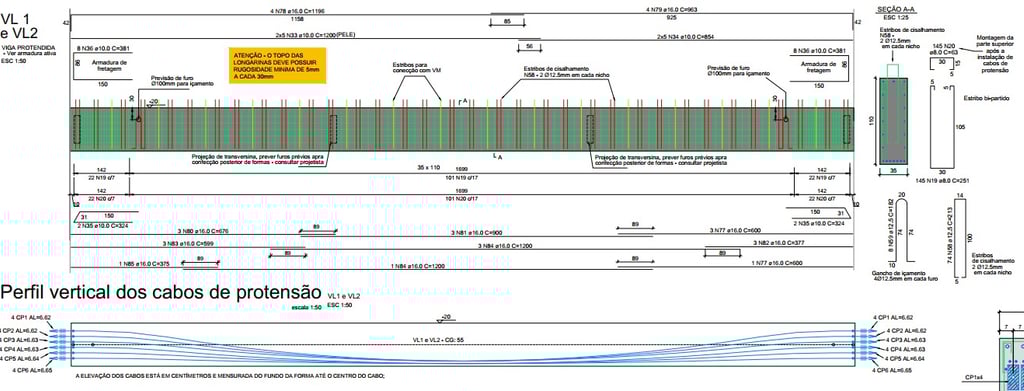
Task: Click the '1 N77 ø16.0 C=600' bar label
Action: point(777,262)
